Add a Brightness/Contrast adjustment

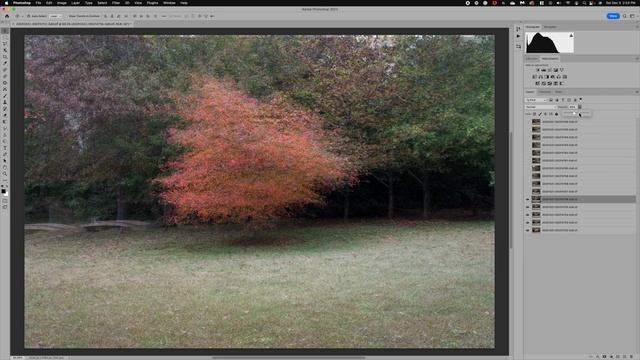(x=538, y=70)
